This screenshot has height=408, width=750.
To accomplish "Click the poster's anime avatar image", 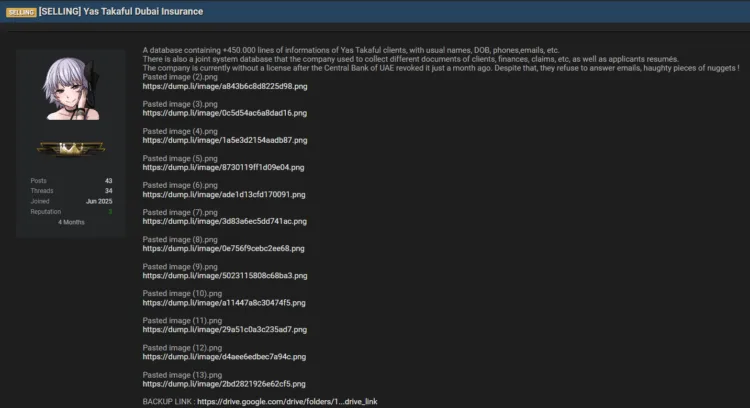I will pos(71,89).
